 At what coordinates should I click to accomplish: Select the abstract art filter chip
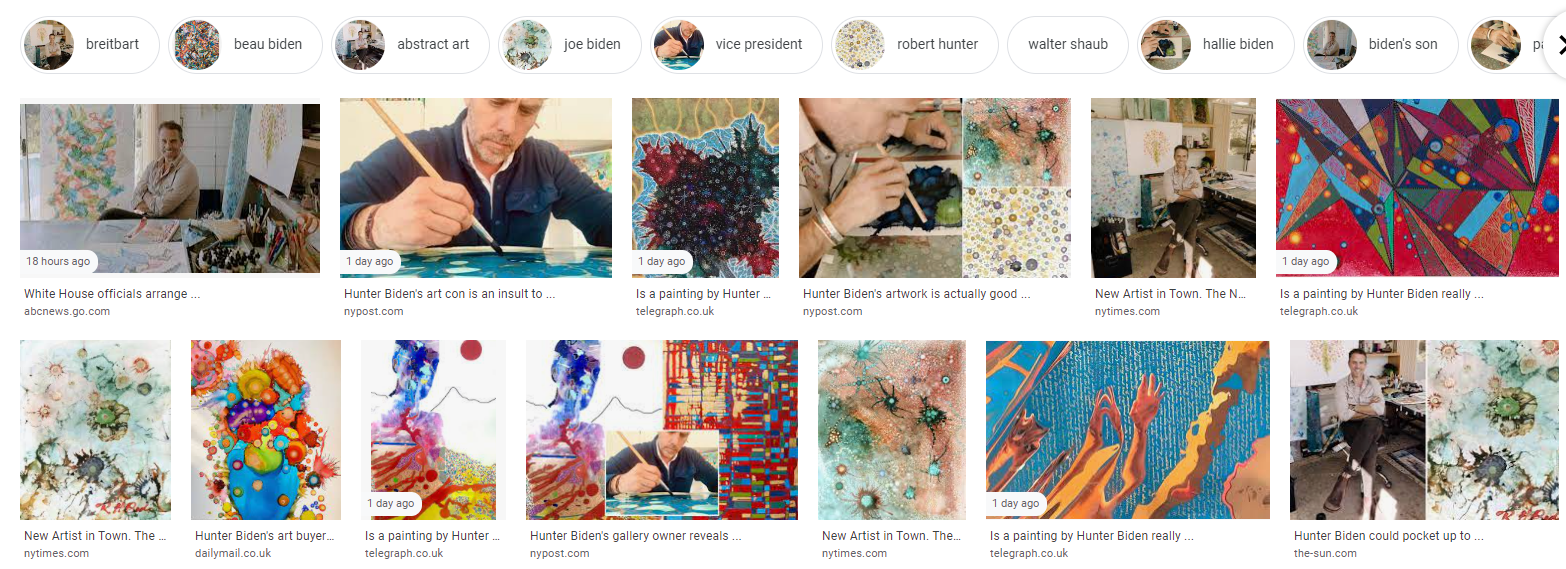411,45
